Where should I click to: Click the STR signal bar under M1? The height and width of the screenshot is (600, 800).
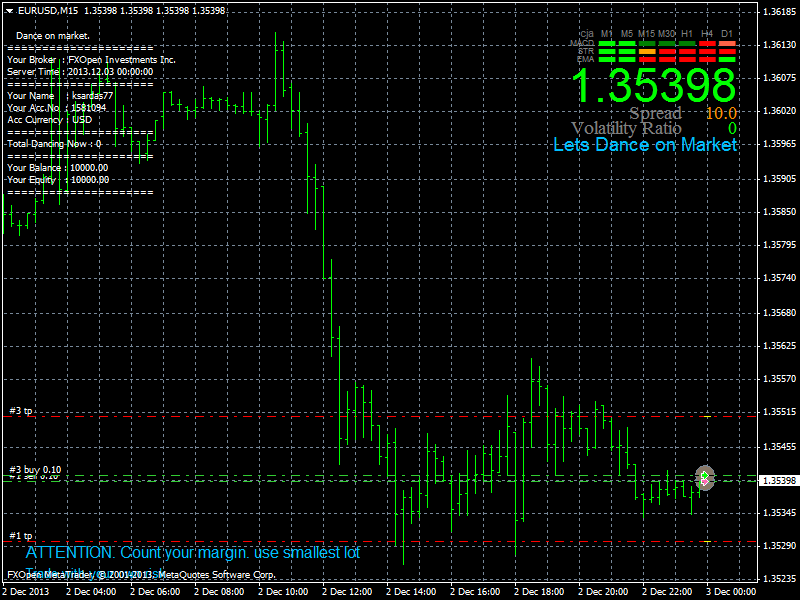[607, 52]
